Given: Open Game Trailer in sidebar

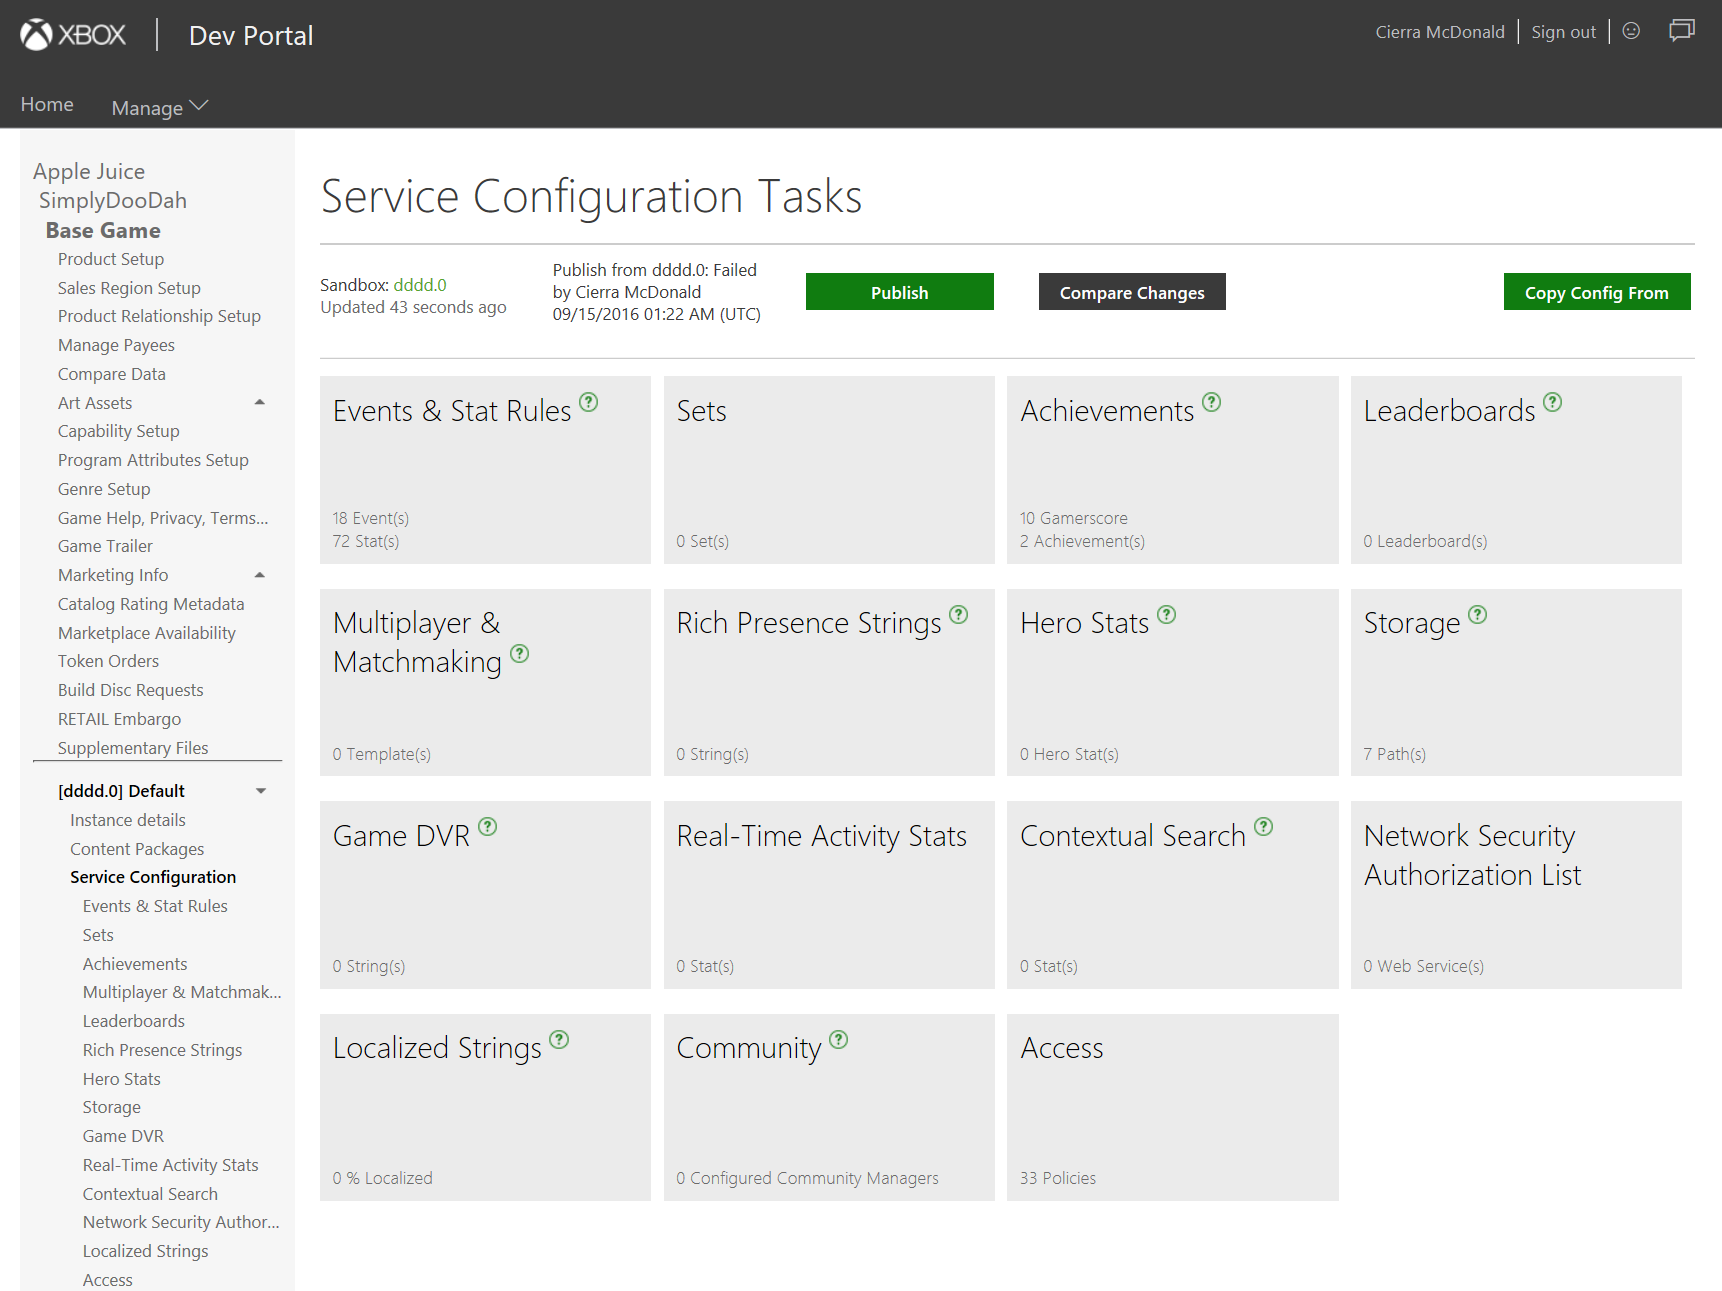Looking at the screenshot, I should 105,546.
